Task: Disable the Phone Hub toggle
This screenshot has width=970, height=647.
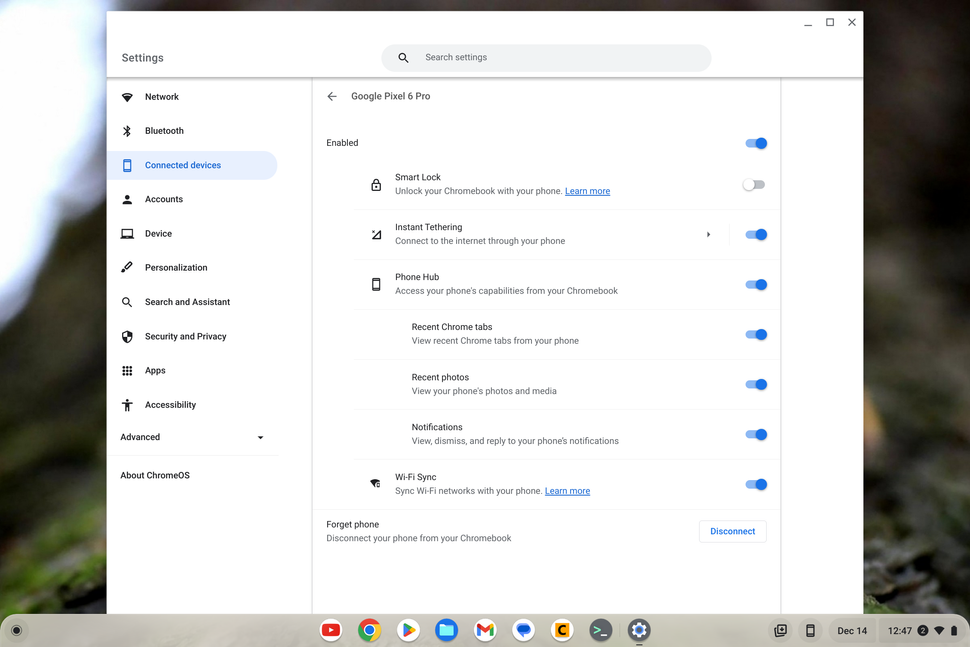Action: pos(756,284)
